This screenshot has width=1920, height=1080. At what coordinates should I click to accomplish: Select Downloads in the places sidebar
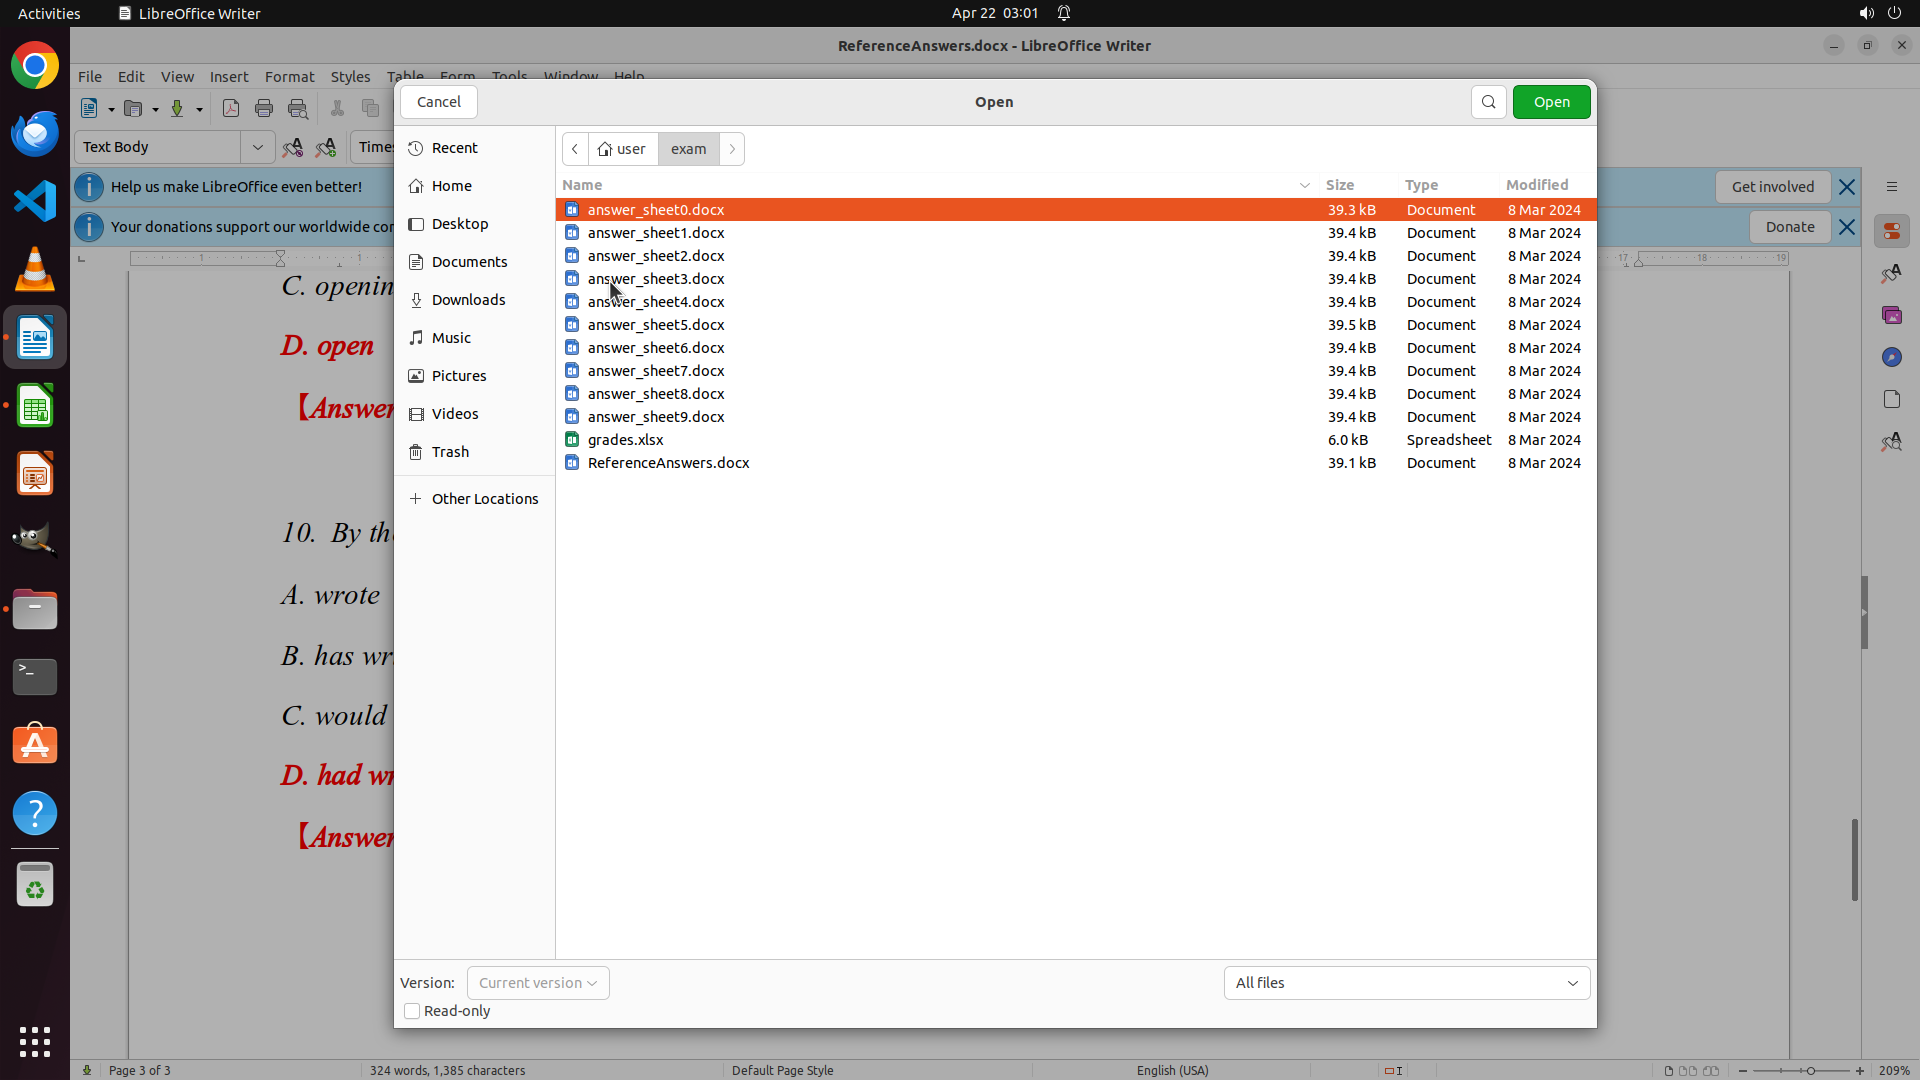(468, 300)
